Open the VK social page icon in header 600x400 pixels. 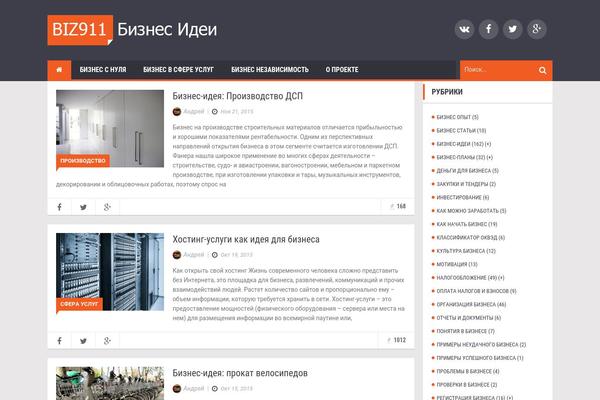point(464,29)
